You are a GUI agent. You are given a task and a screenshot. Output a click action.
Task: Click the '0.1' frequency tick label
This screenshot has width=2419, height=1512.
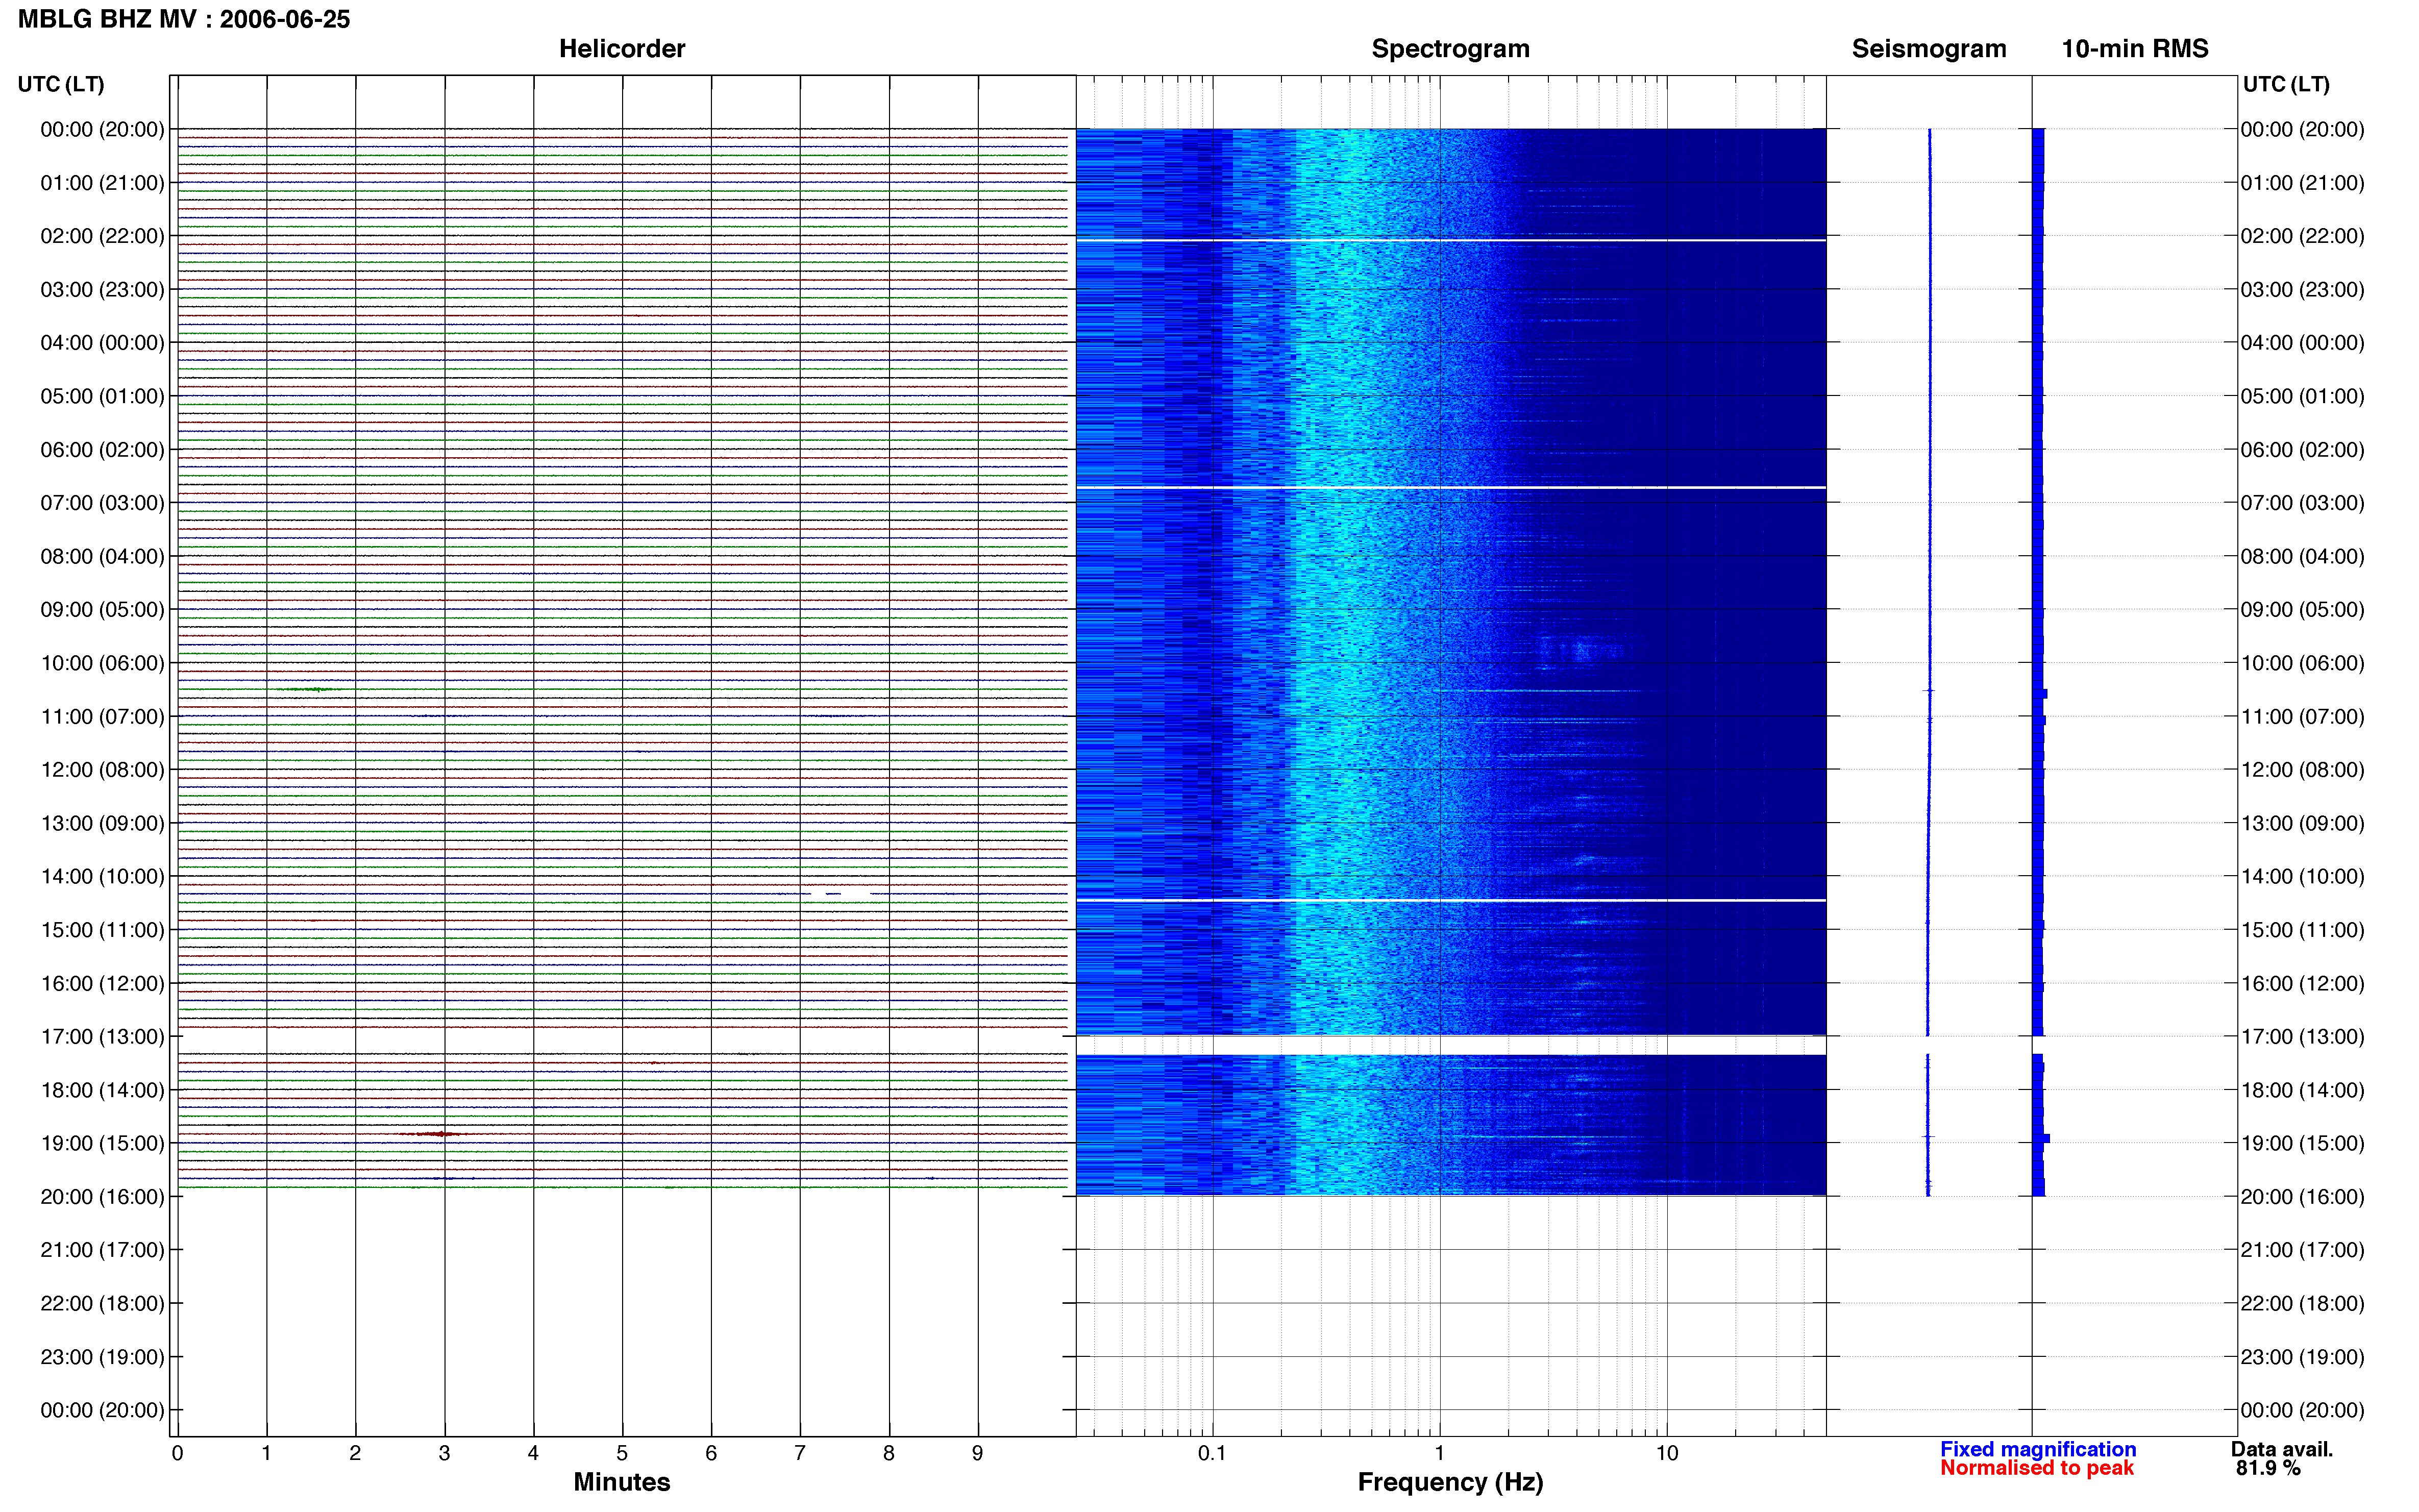[x=1212, y=1453]
